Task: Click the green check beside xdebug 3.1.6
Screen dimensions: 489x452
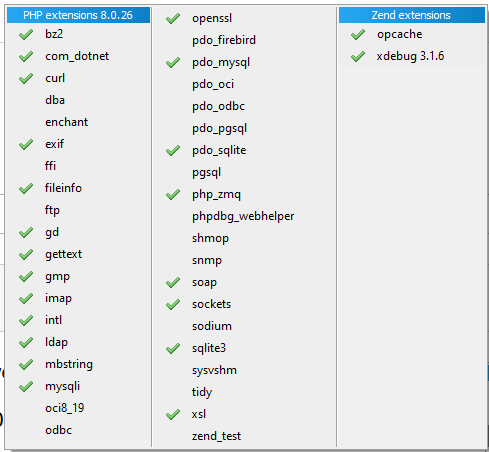Action: tap(358, 56)
